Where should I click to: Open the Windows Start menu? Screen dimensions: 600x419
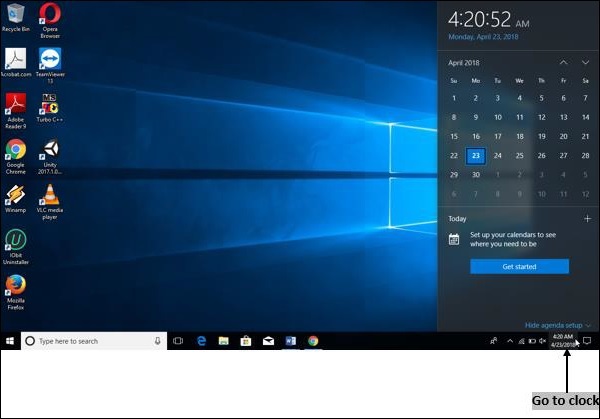click(10, 341)
